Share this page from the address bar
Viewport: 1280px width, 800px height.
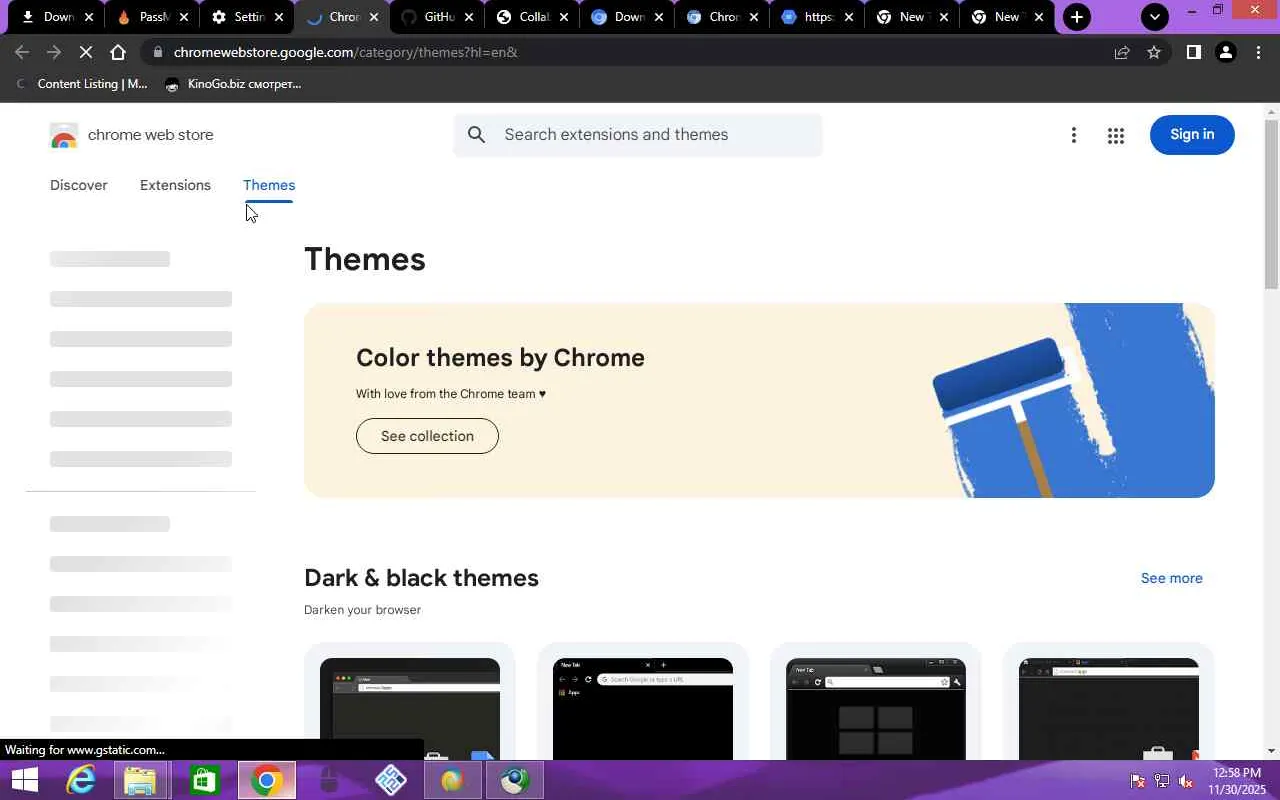[x=1122, y=52]
